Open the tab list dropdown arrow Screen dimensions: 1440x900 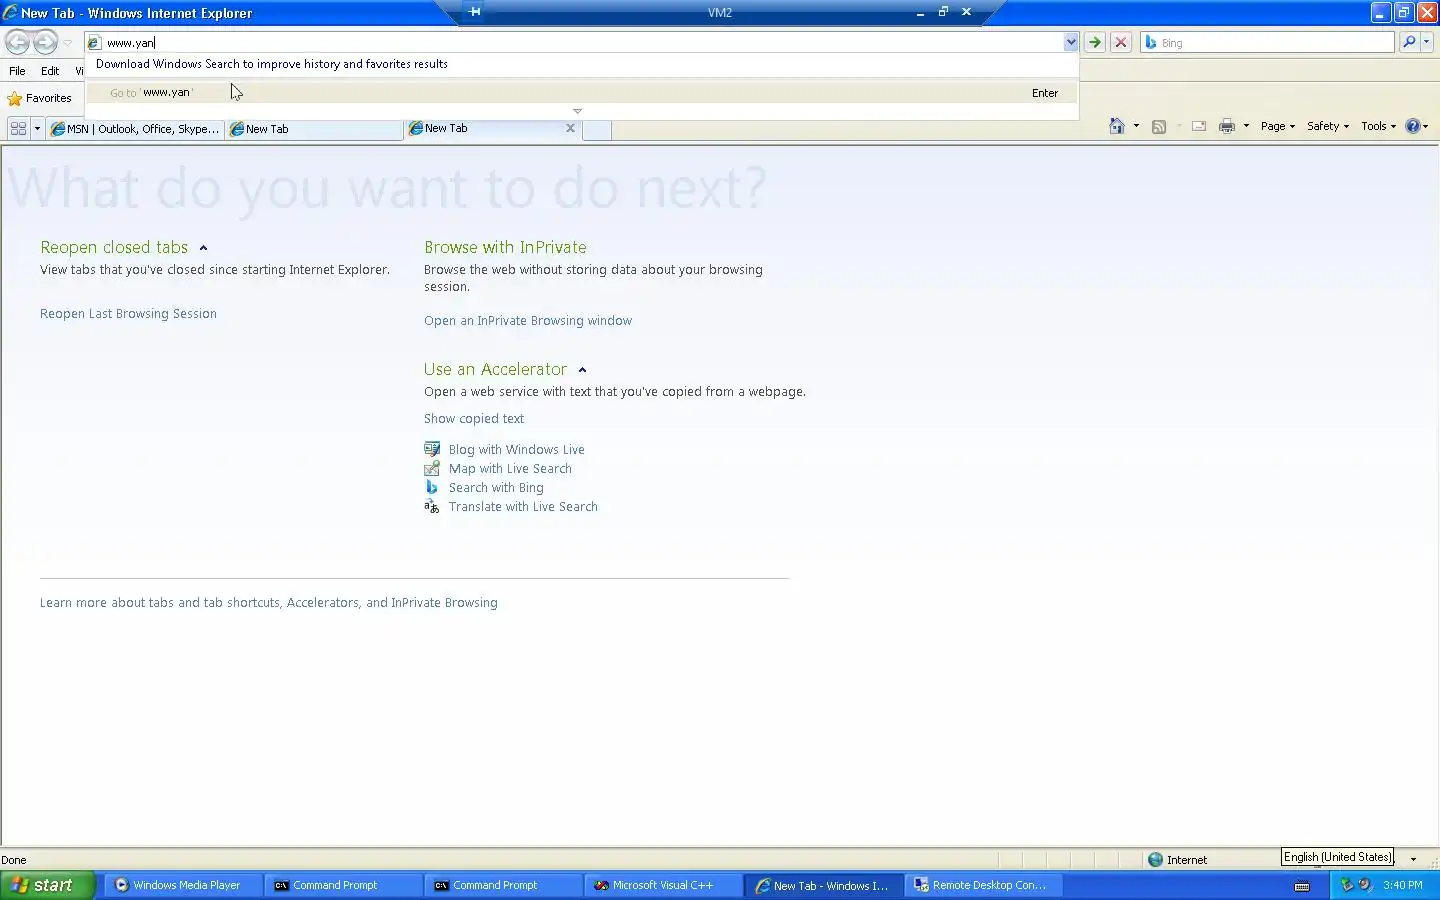pos(37,128)
